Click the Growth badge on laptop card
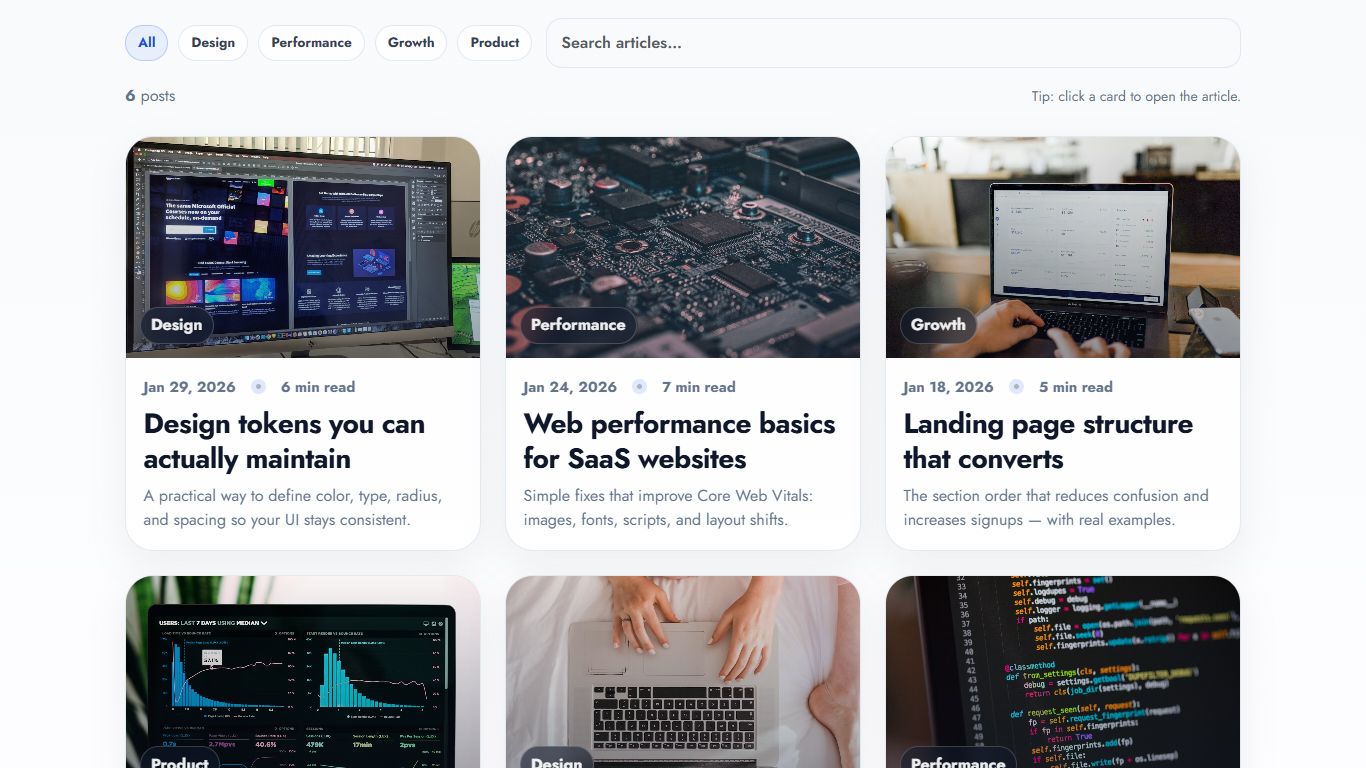The image size is (1366, 768). click(938, 325)
